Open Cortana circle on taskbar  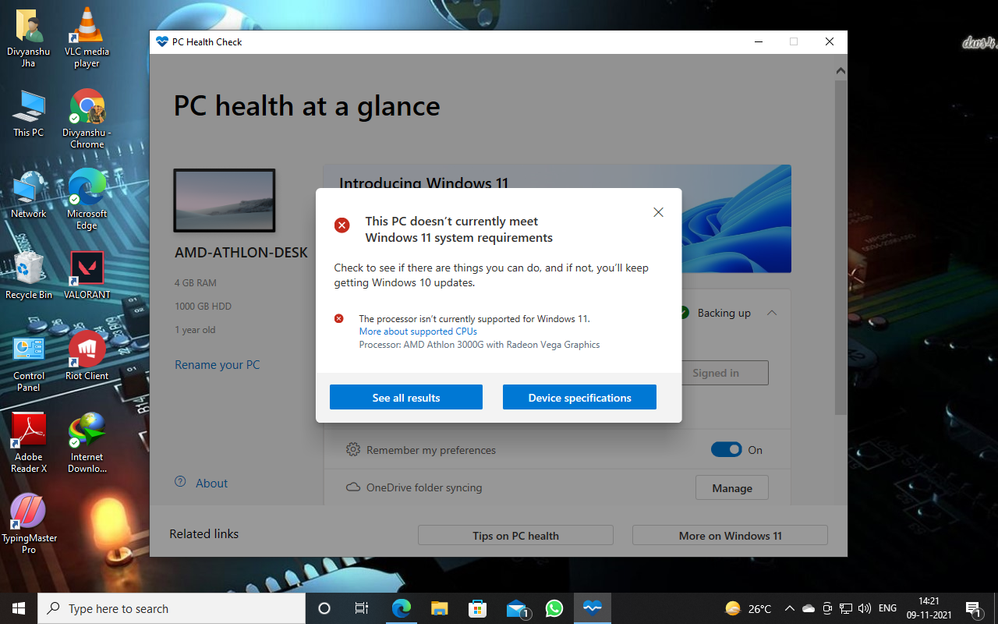(324, 608)
